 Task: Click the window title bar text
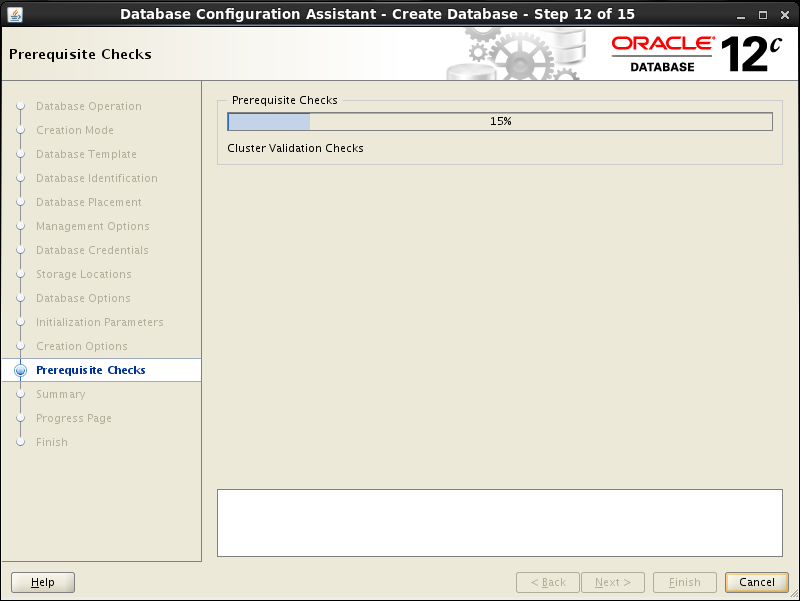[377, 14]
